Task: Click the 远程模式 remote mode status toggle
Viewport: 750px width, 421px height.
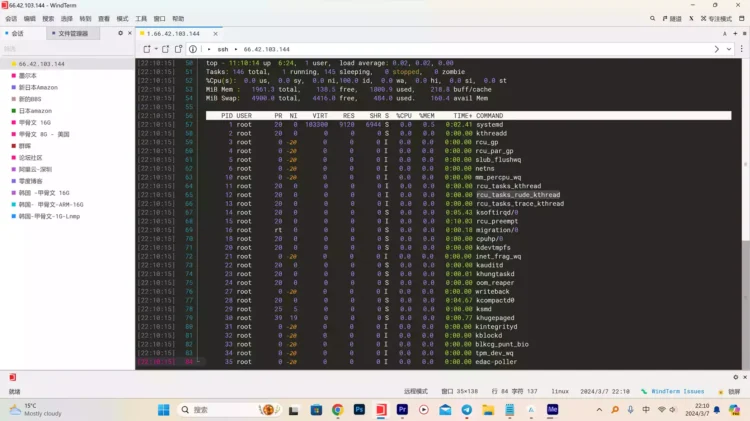Action: coord(416,391)
